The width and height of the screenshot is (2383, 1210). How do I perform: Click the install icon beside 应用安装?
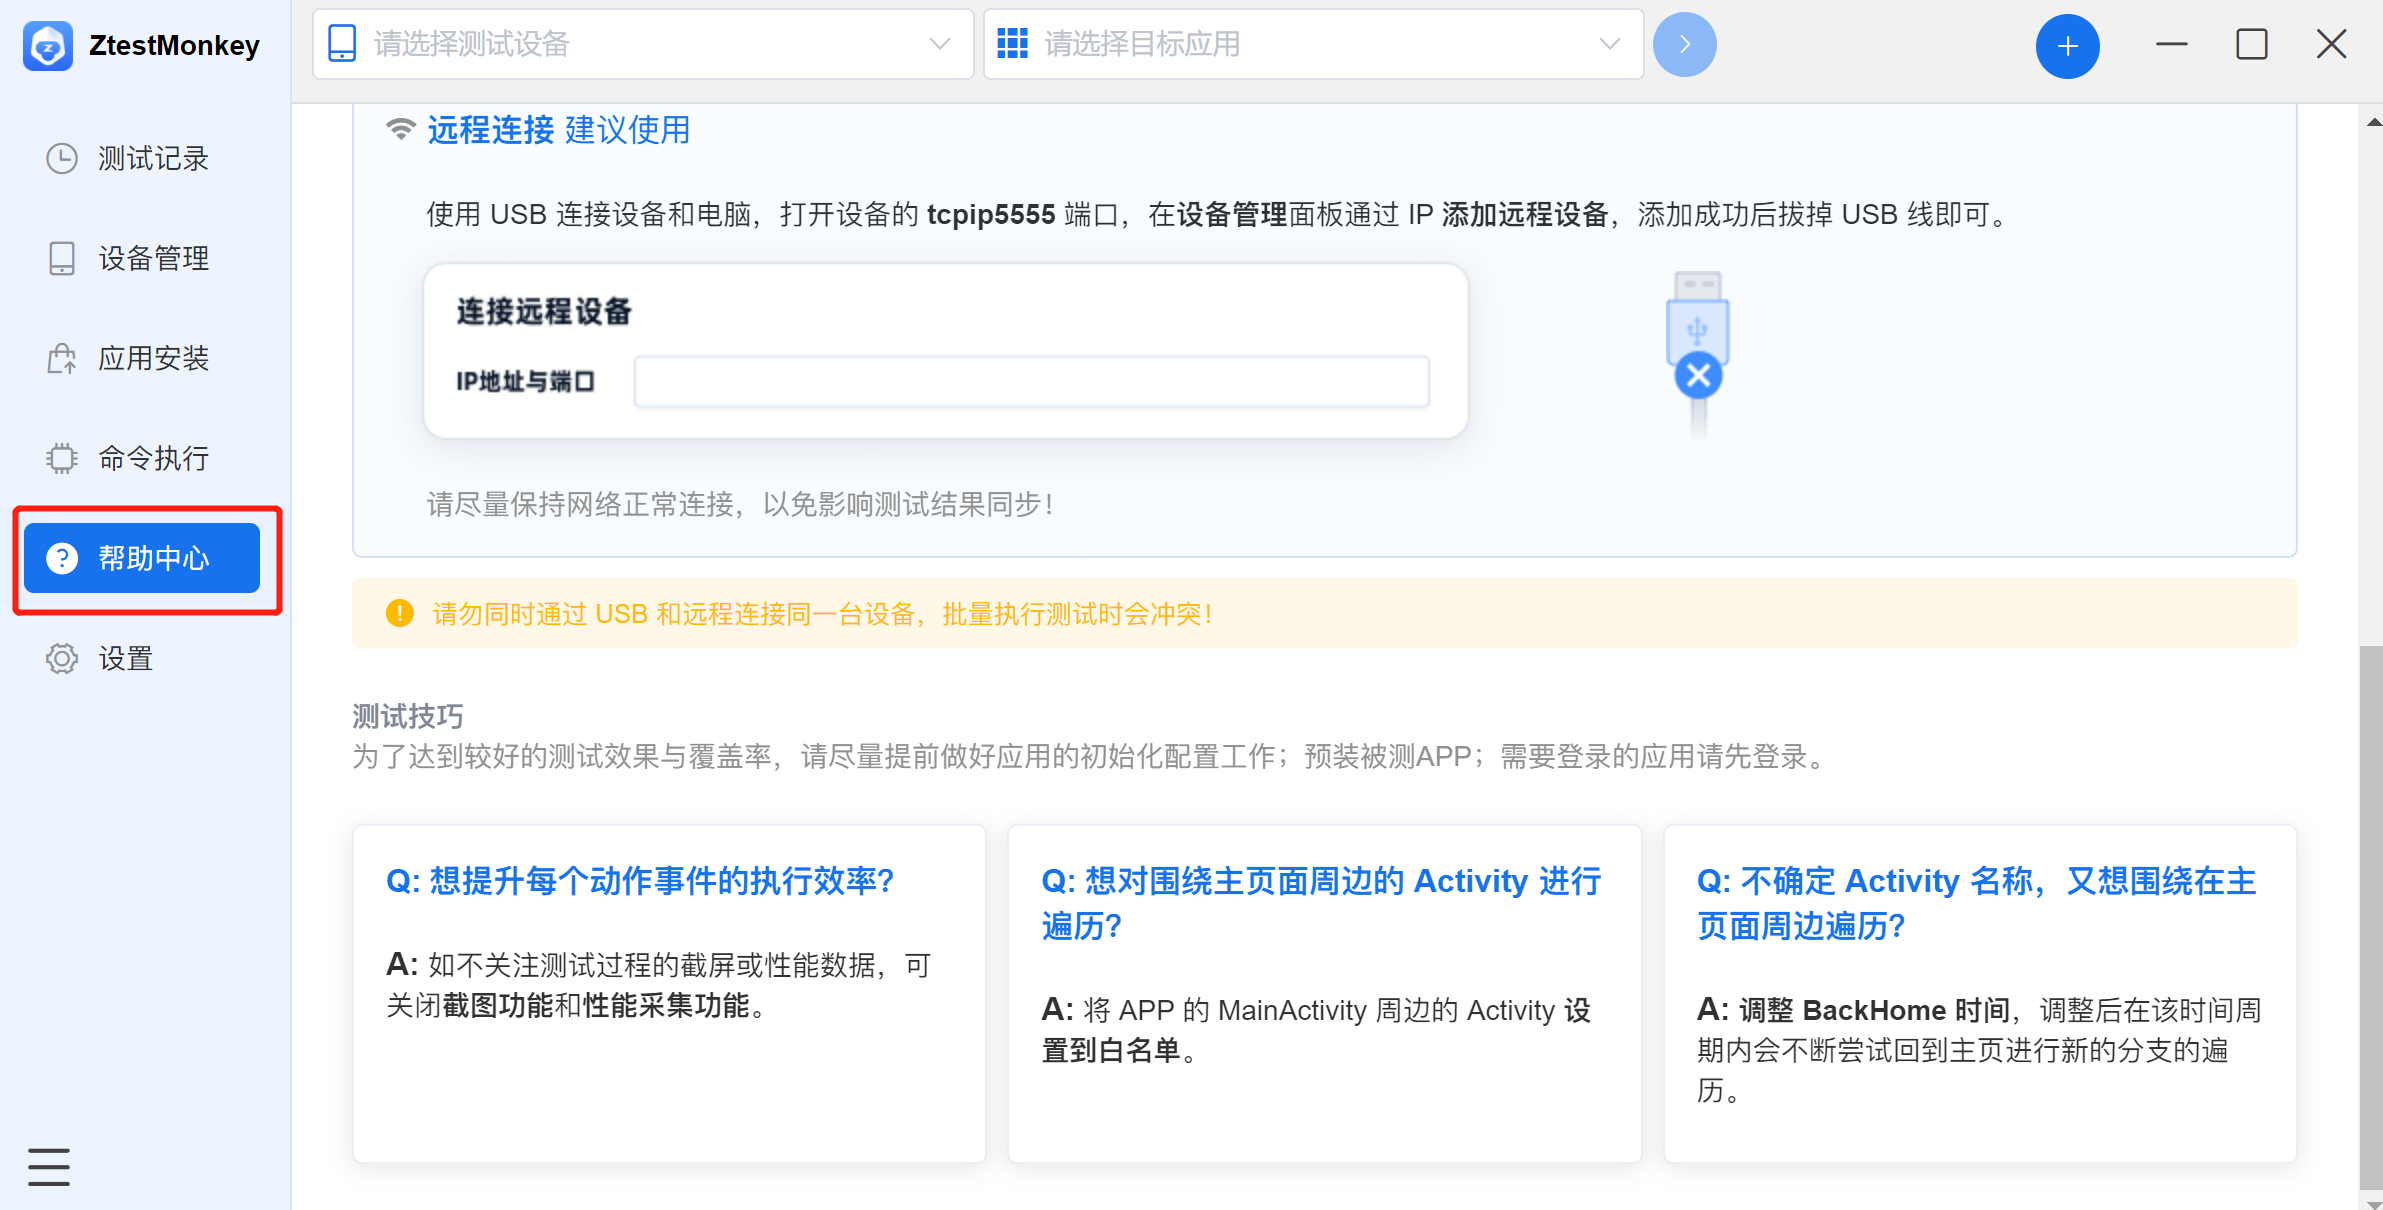point(62,358)
